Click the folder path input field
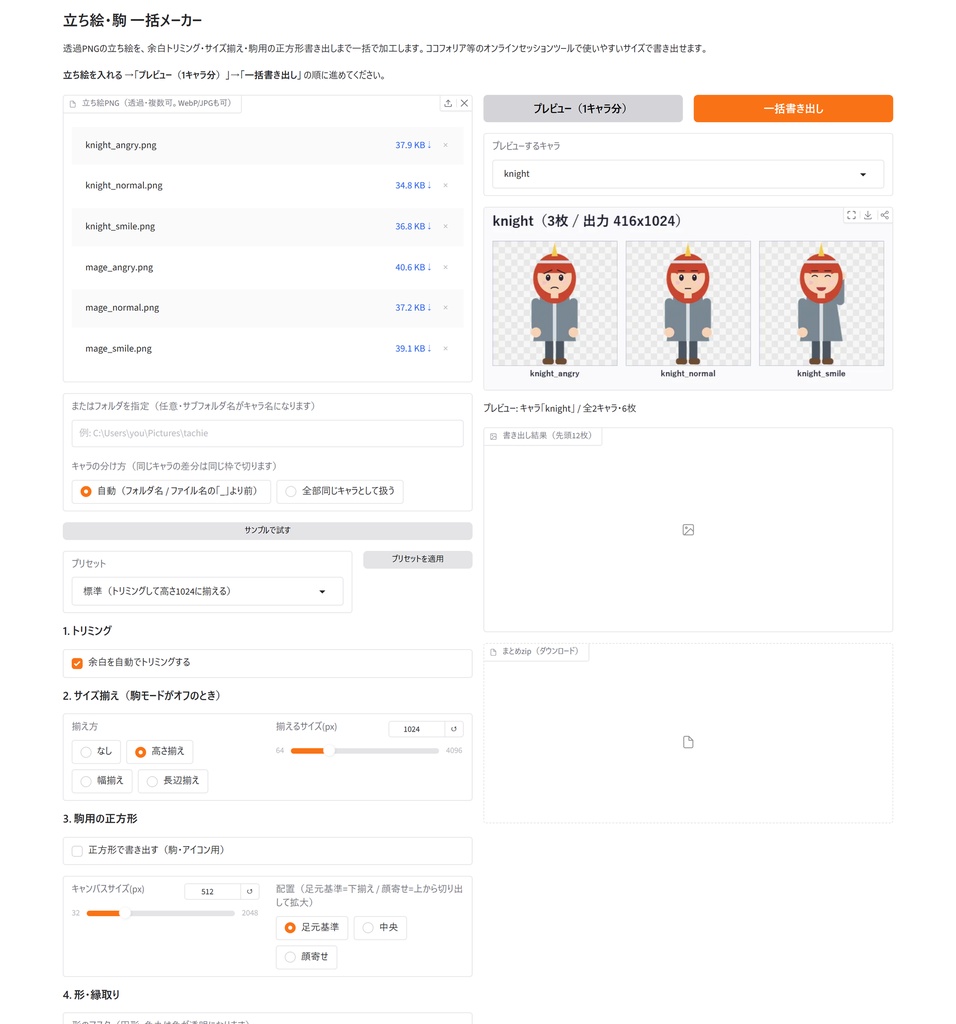Viewport: 956px width, 1024px height. [267, 434]
